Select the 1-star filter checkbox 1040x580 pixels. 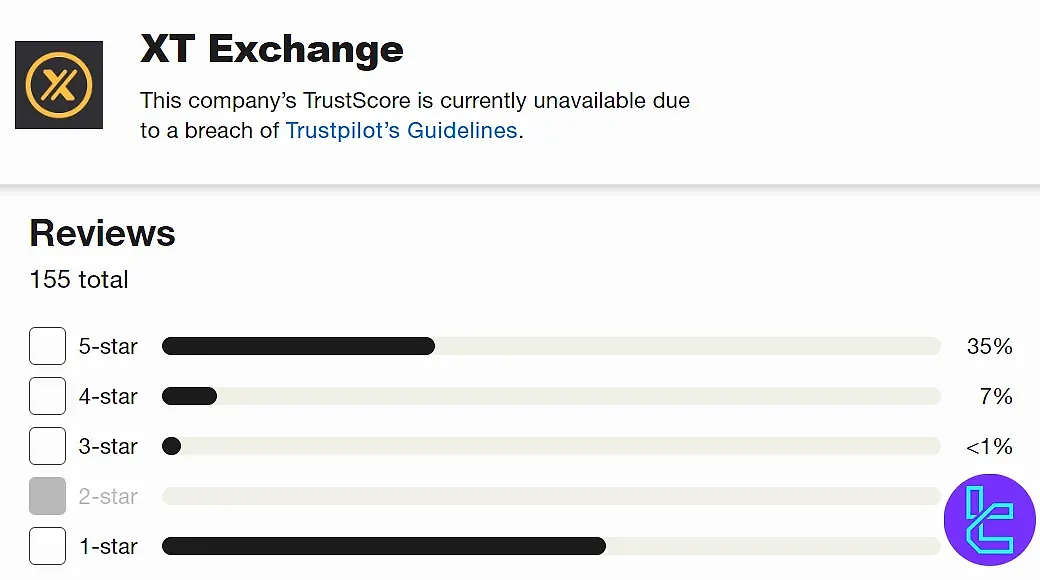point(47,546)
